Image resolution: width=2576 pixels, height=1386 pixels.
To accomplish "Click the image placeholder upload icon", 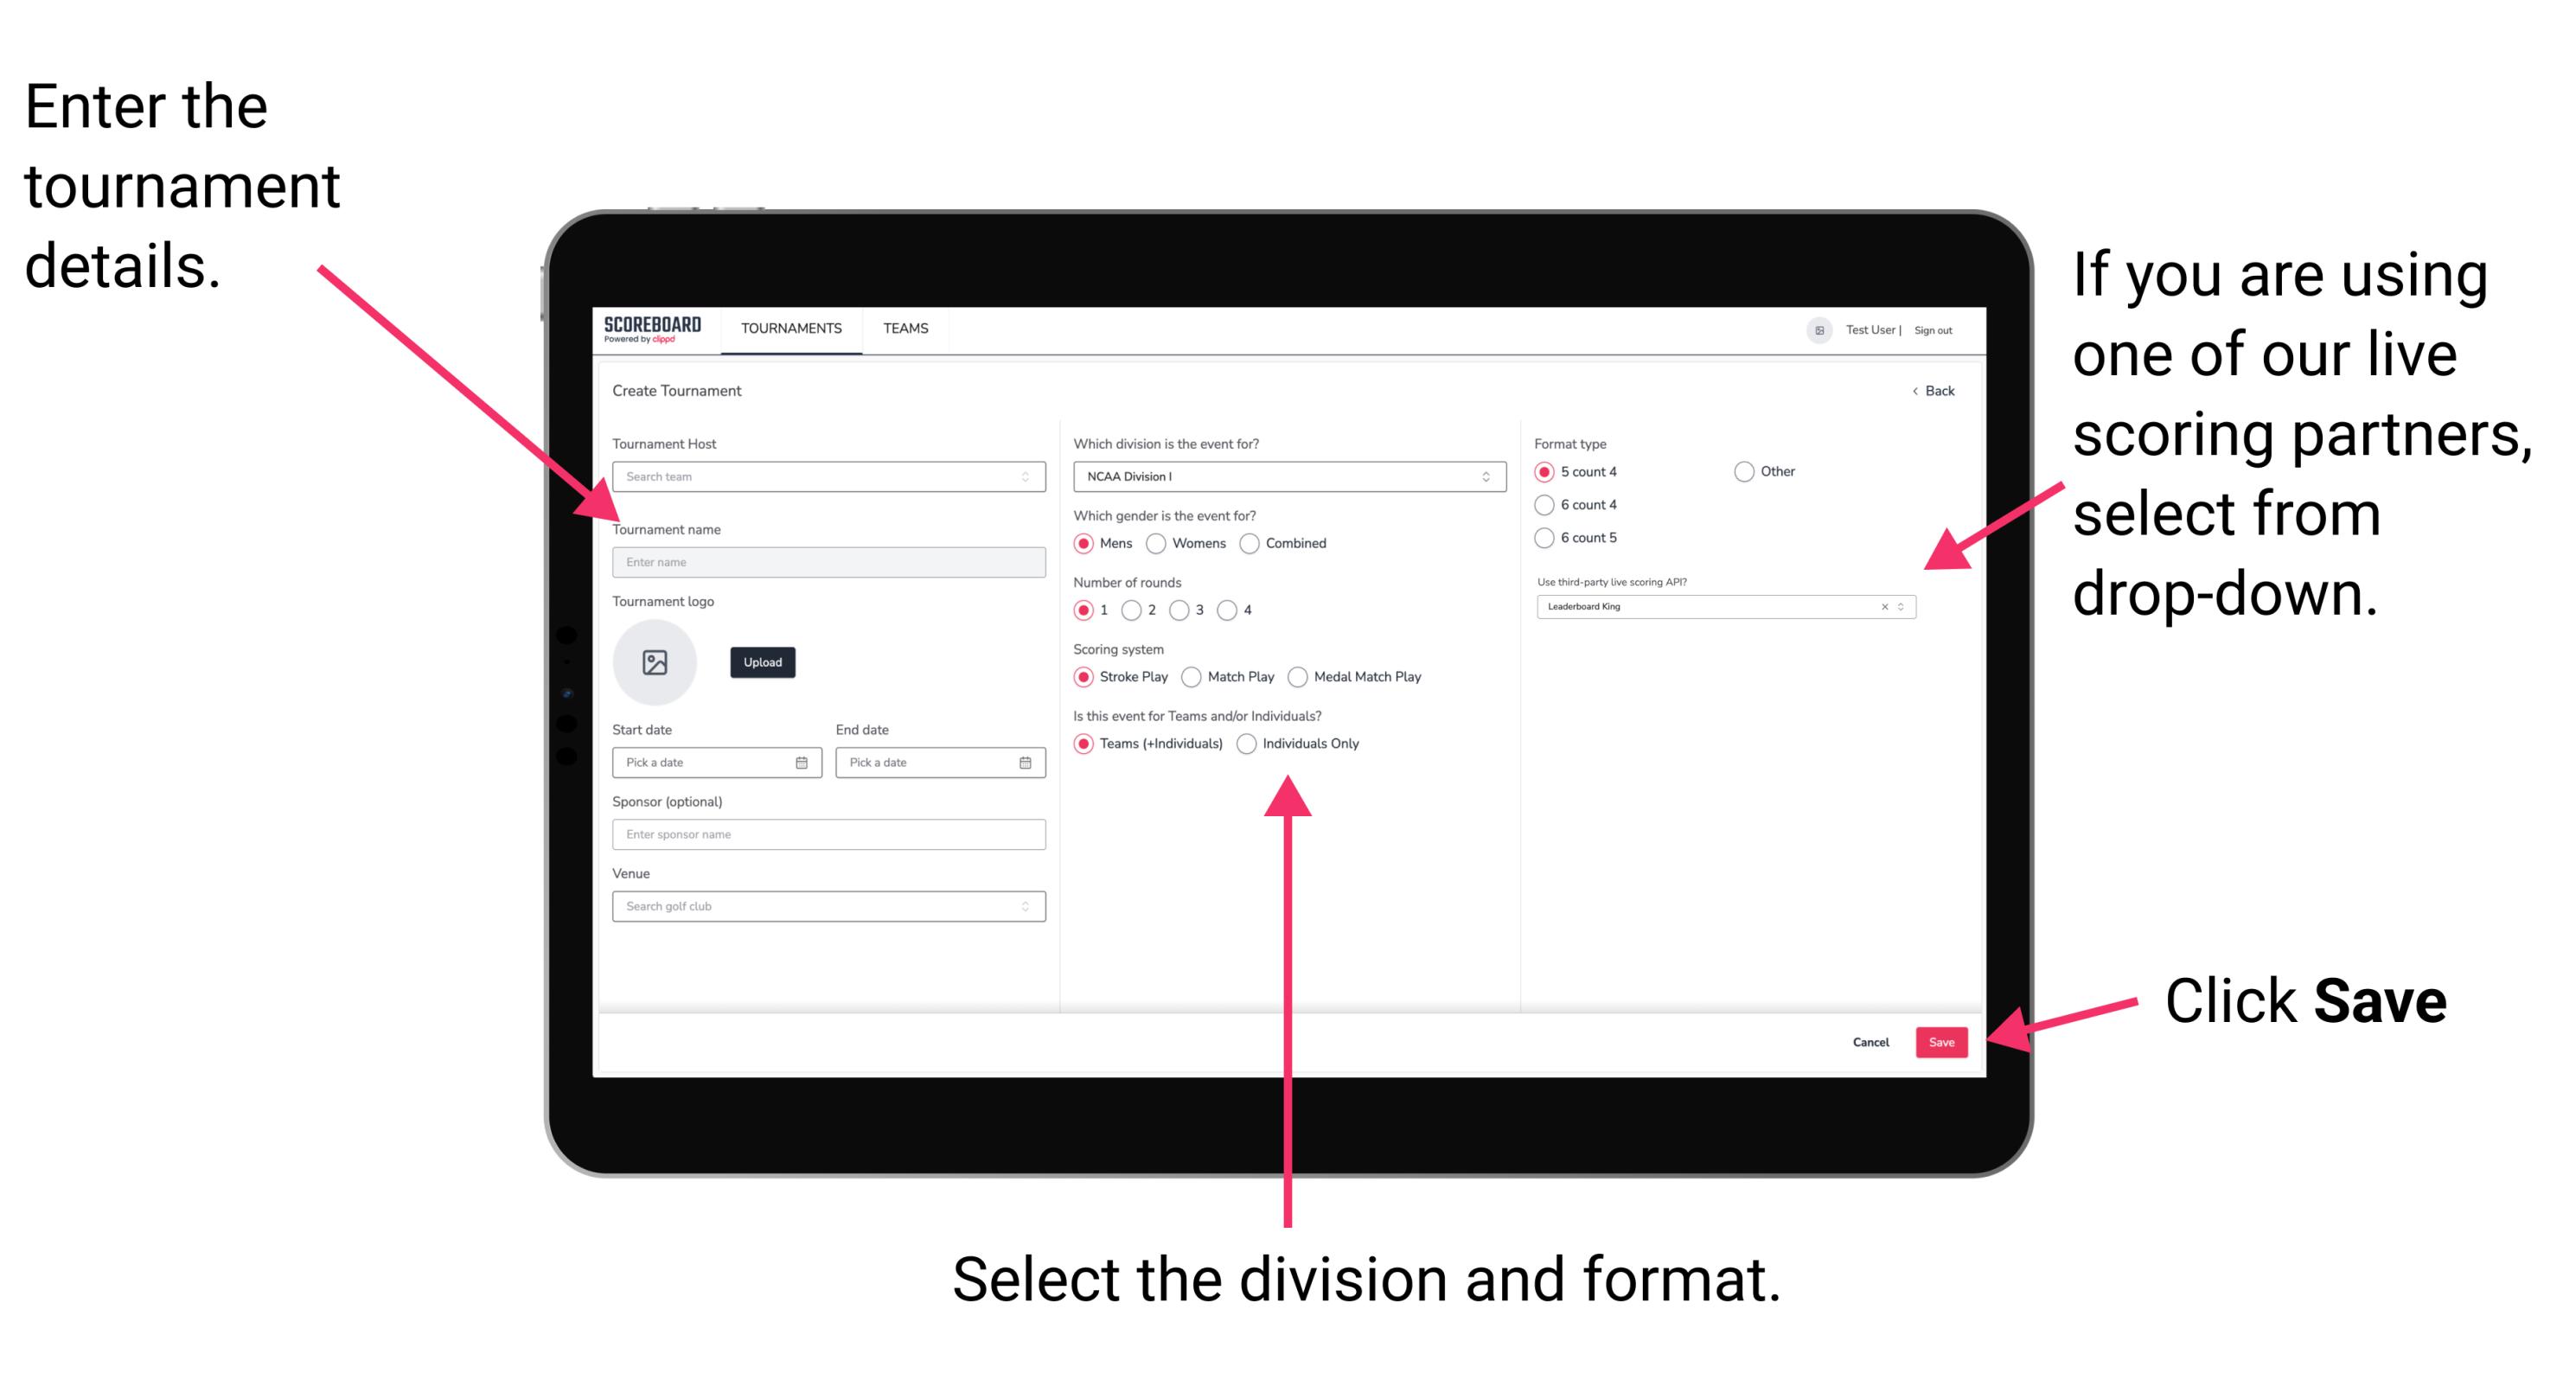I will (655, 661).
